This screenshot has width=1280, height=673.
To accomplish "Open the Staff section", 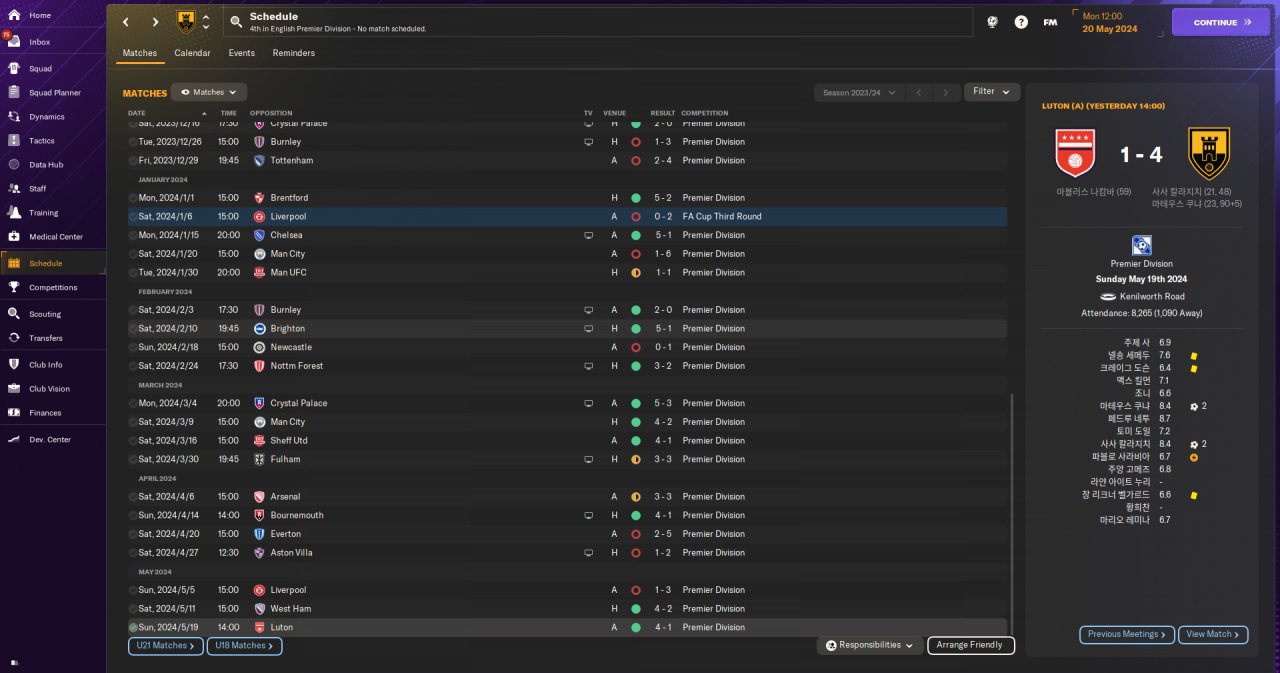I will [38, 189].
